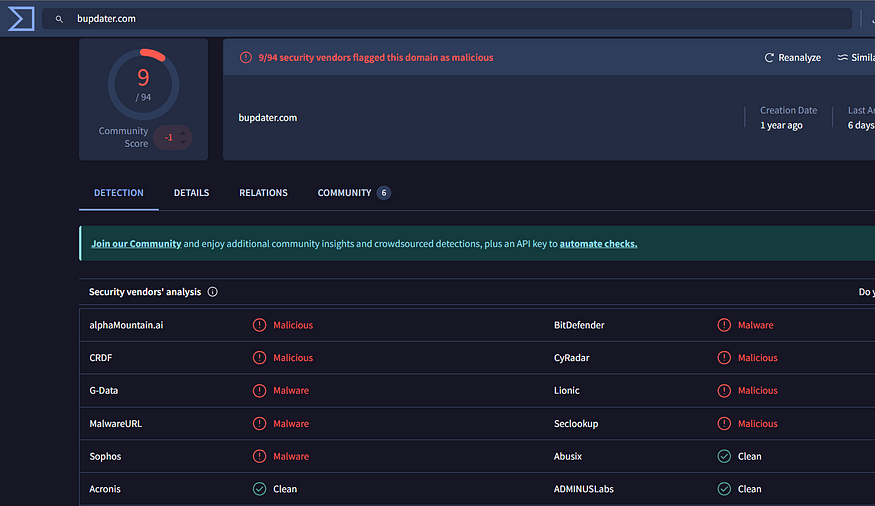Select the Acronis vendor name
Viewport: 875px width, 506px height.
point(105,489)
